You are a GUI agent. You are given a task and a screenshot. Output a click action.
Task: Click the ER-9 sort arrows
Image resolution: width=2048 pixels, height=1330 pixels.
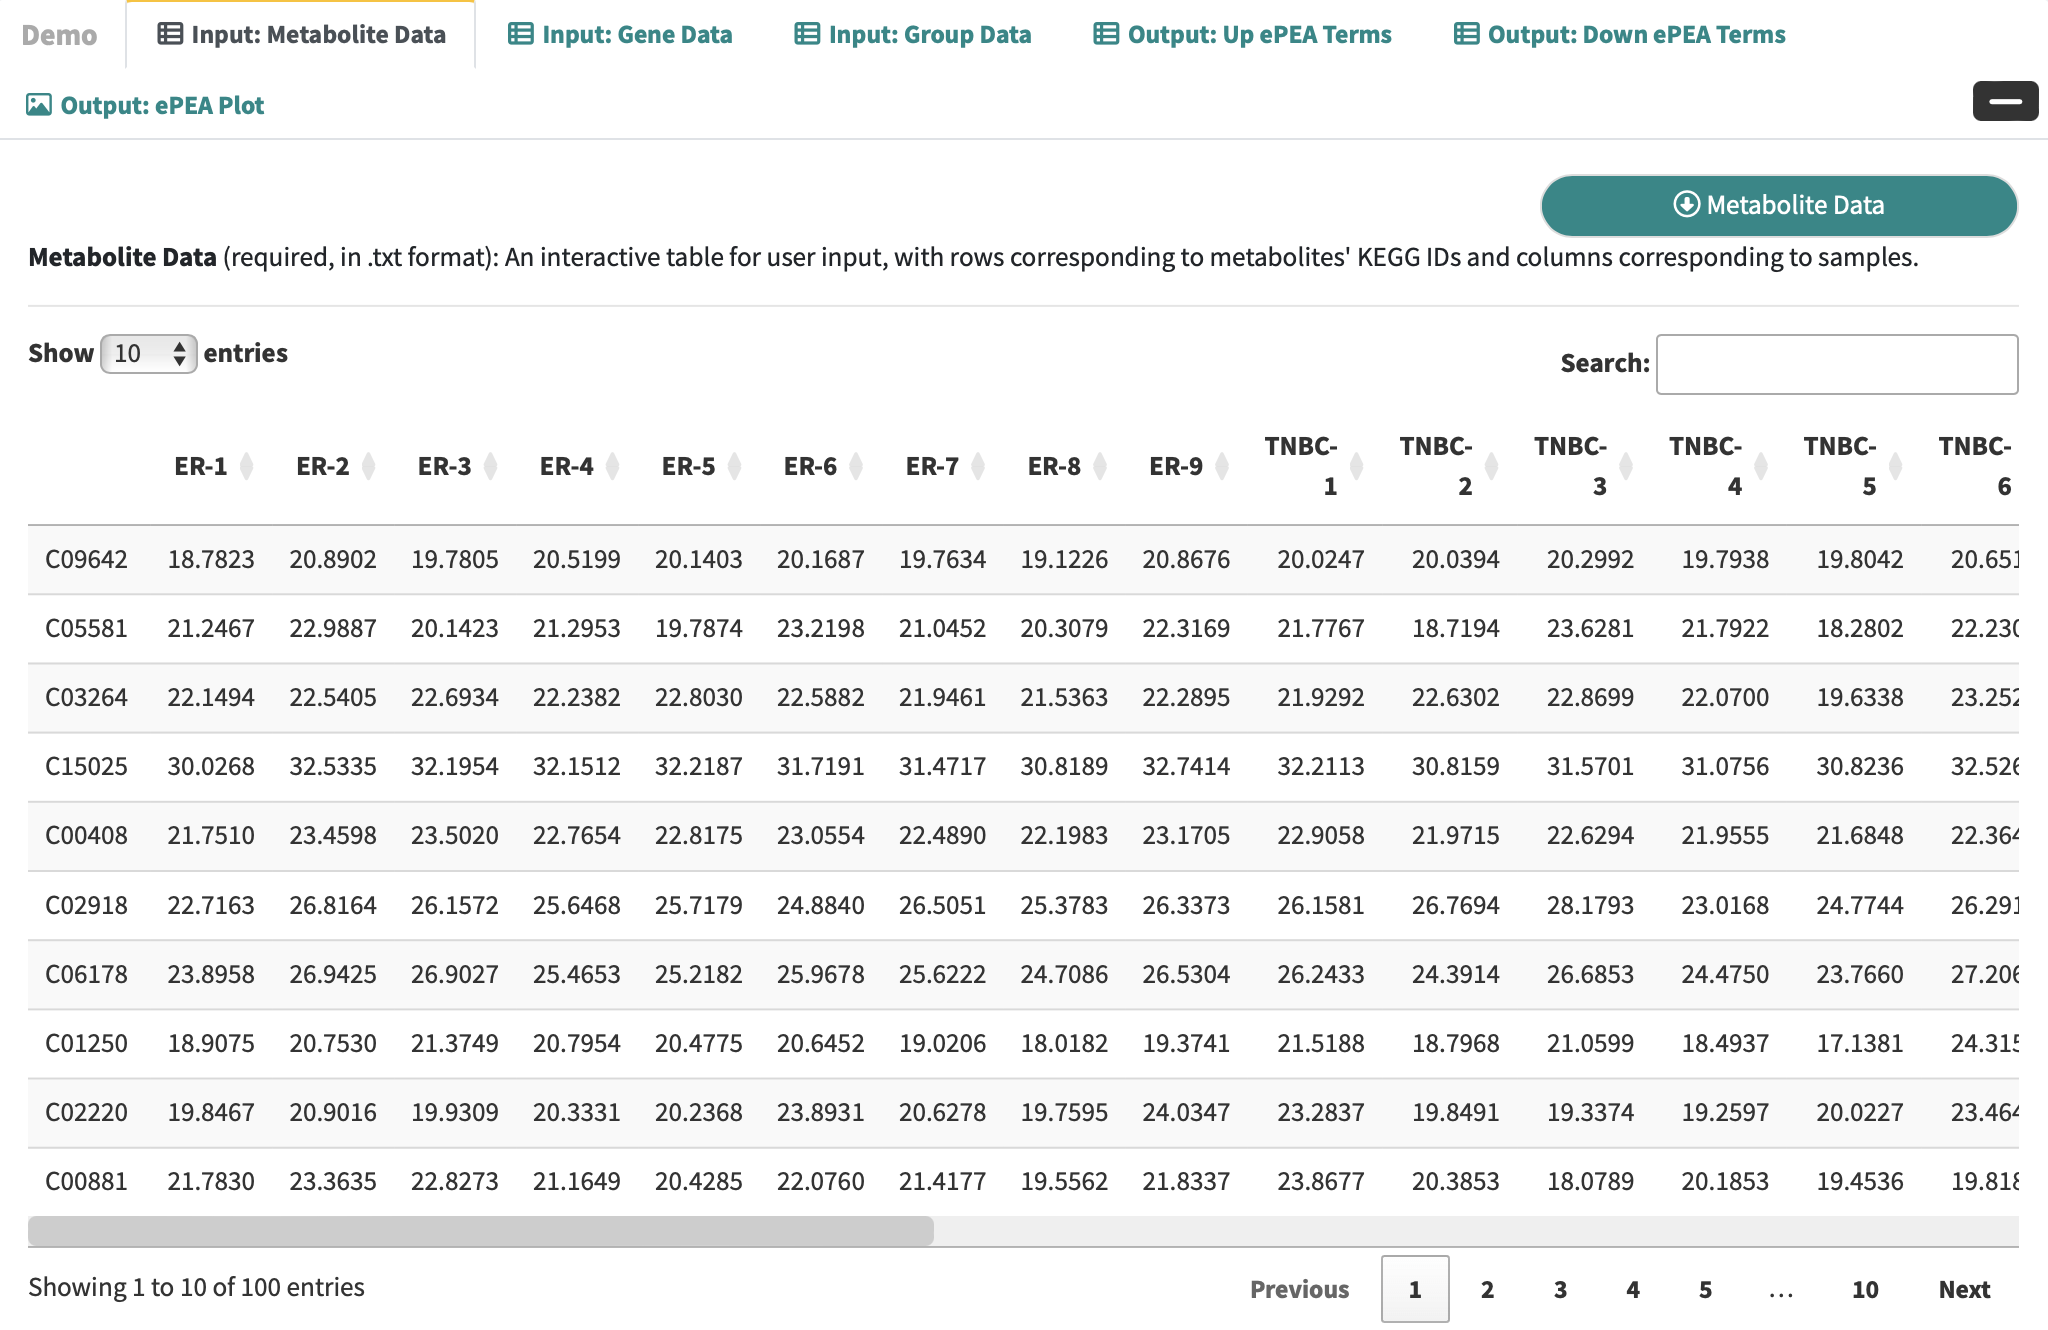(x=1222, y=466)
